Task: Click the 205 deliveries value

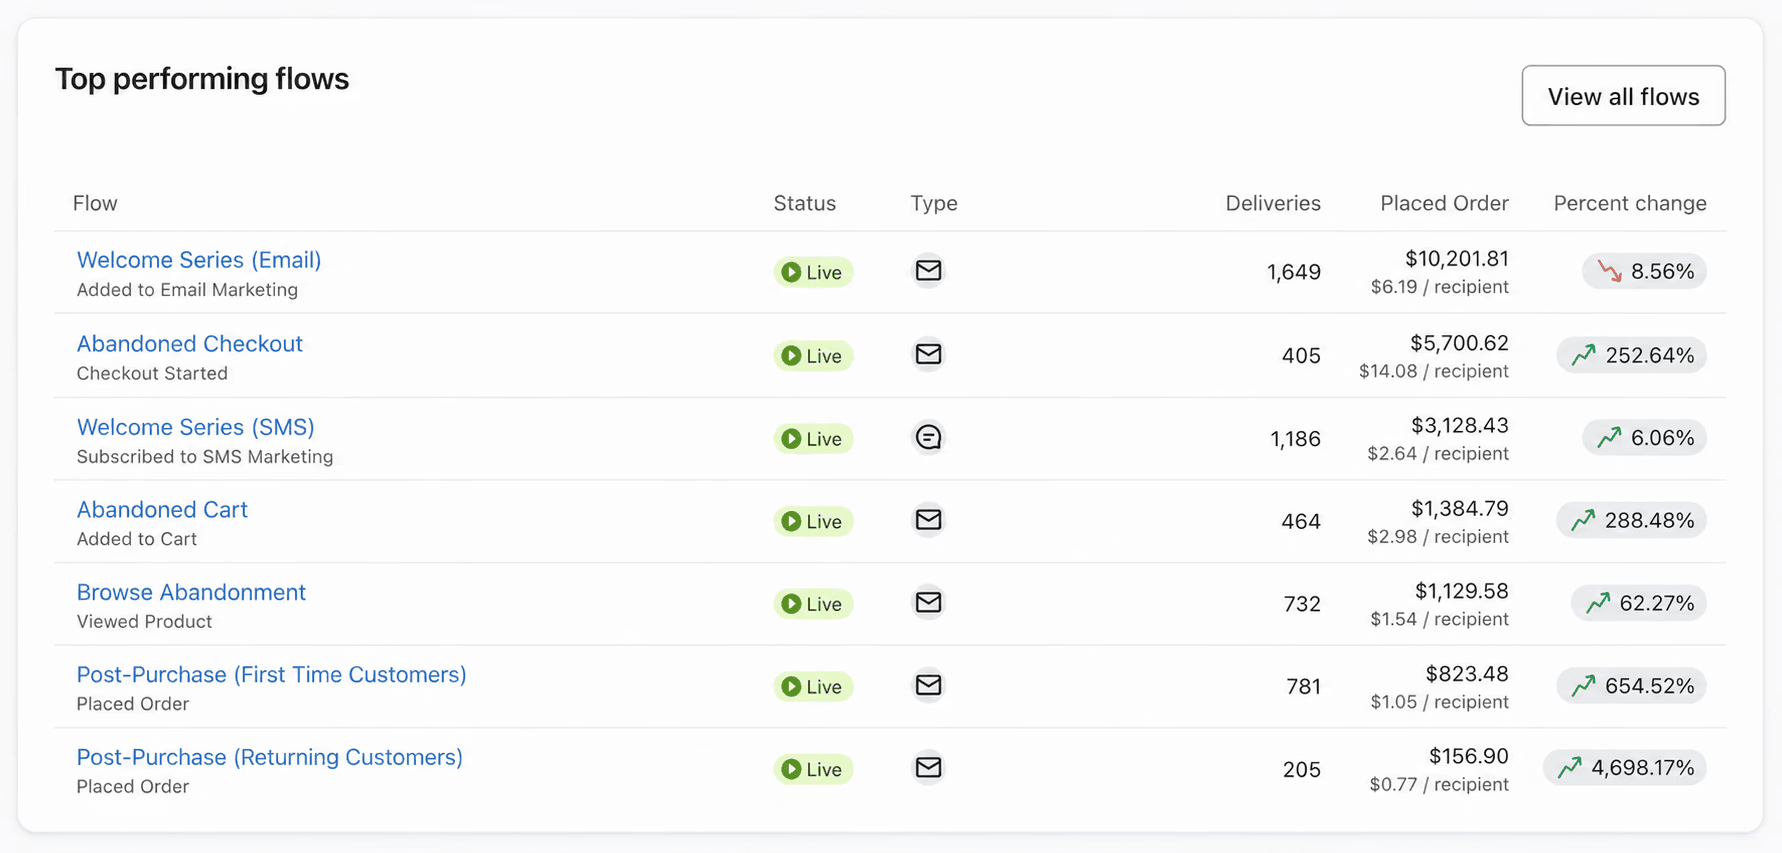Action: tap(1302, 770)
